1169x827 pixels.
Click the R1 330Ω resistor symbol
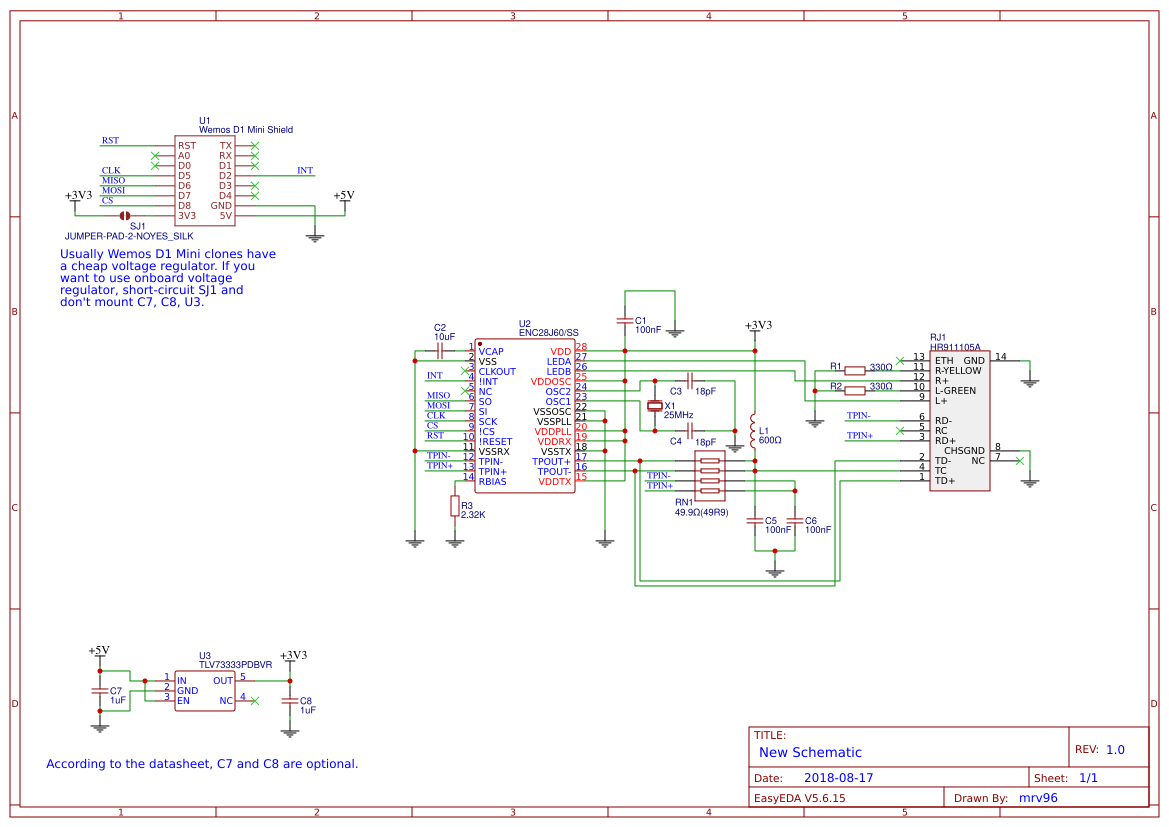pyautogui.click(x=854, y=371)
